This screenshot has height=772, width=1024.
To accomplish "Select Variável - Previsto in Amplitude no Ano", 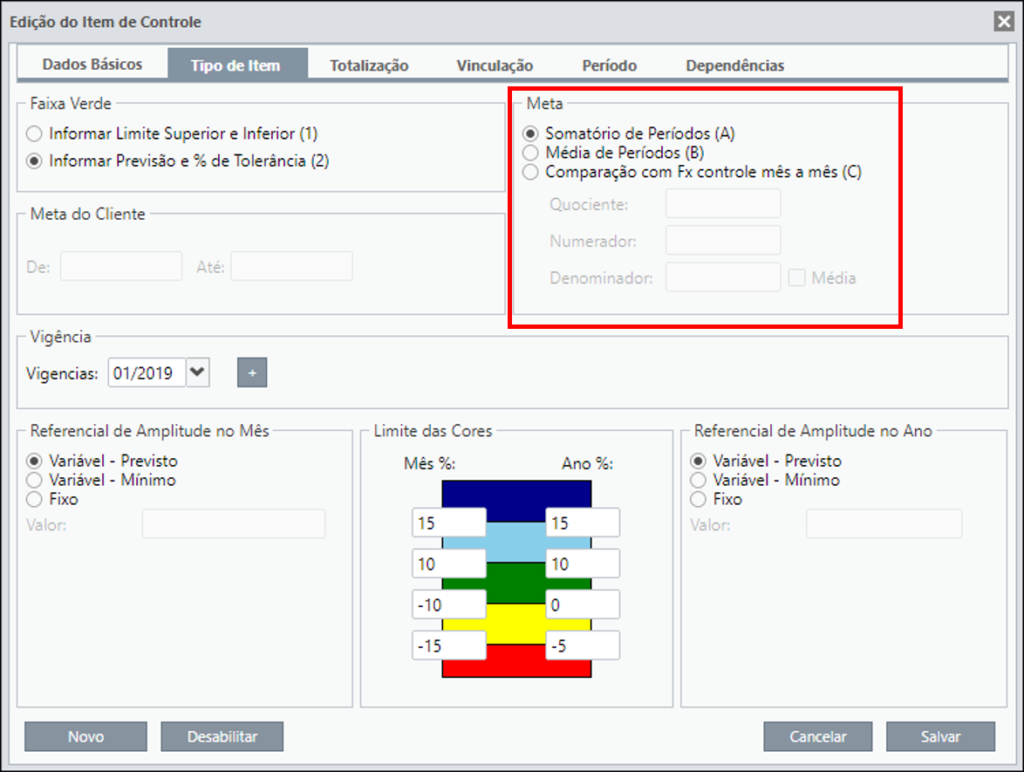I will [x=766, y=460].
